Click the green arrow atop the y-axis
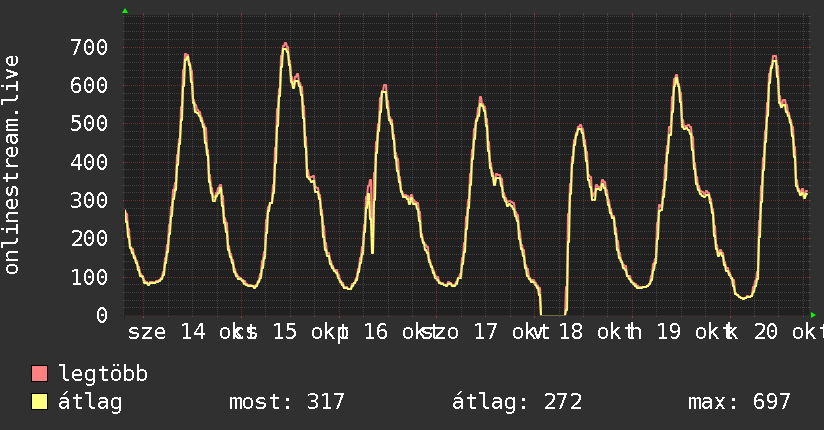Viewport: 824px width, 430px height. click(x=125, y=11)
